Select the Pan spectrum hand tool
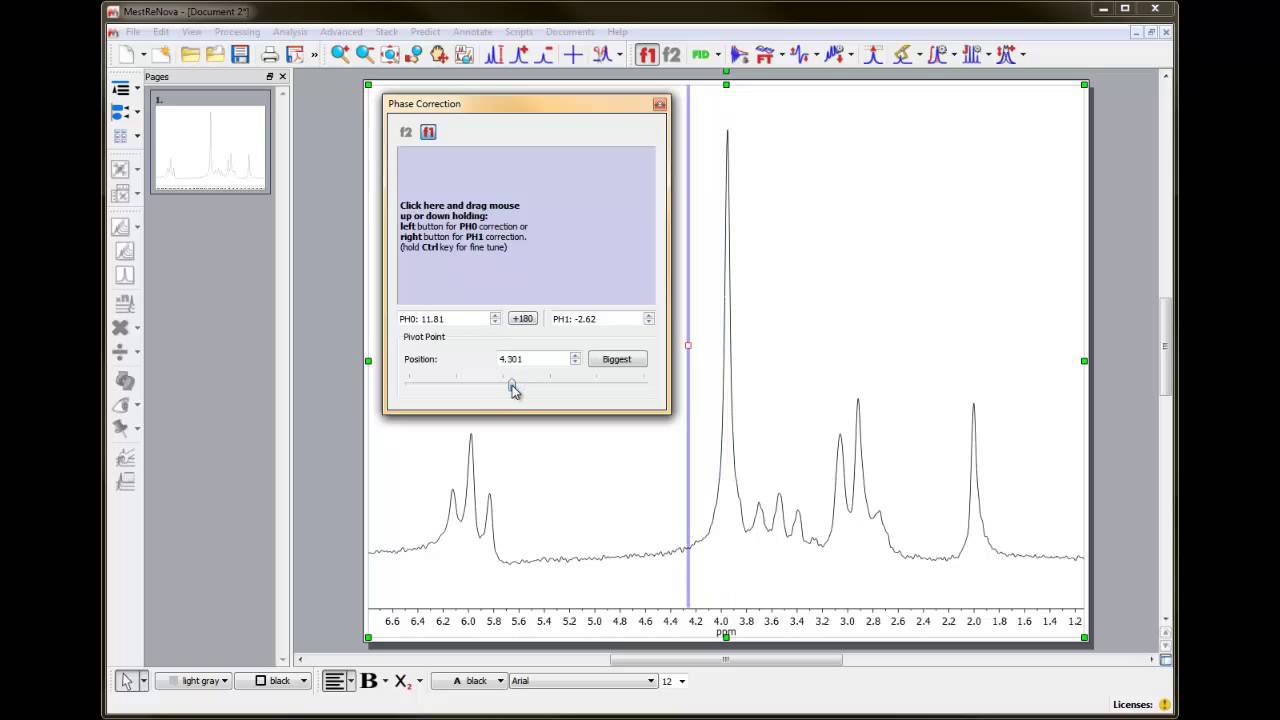1280x720 pixels. 439,54
